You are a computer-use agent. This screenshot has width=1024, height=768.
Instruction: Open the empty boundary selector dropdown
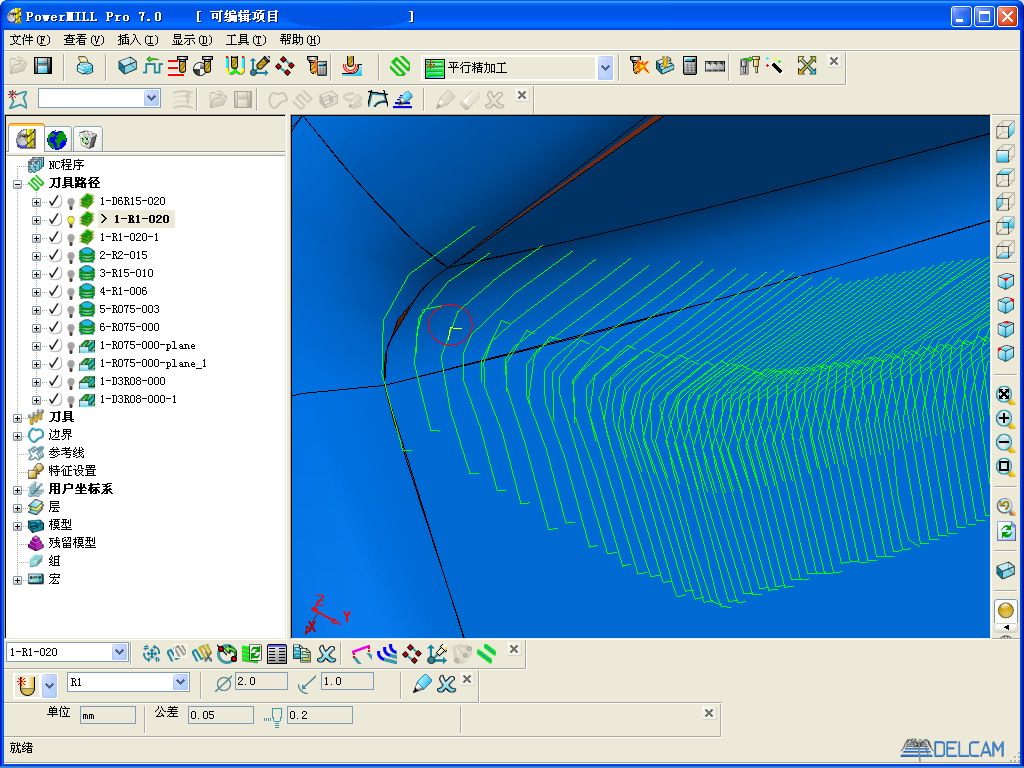pos(152,98)
